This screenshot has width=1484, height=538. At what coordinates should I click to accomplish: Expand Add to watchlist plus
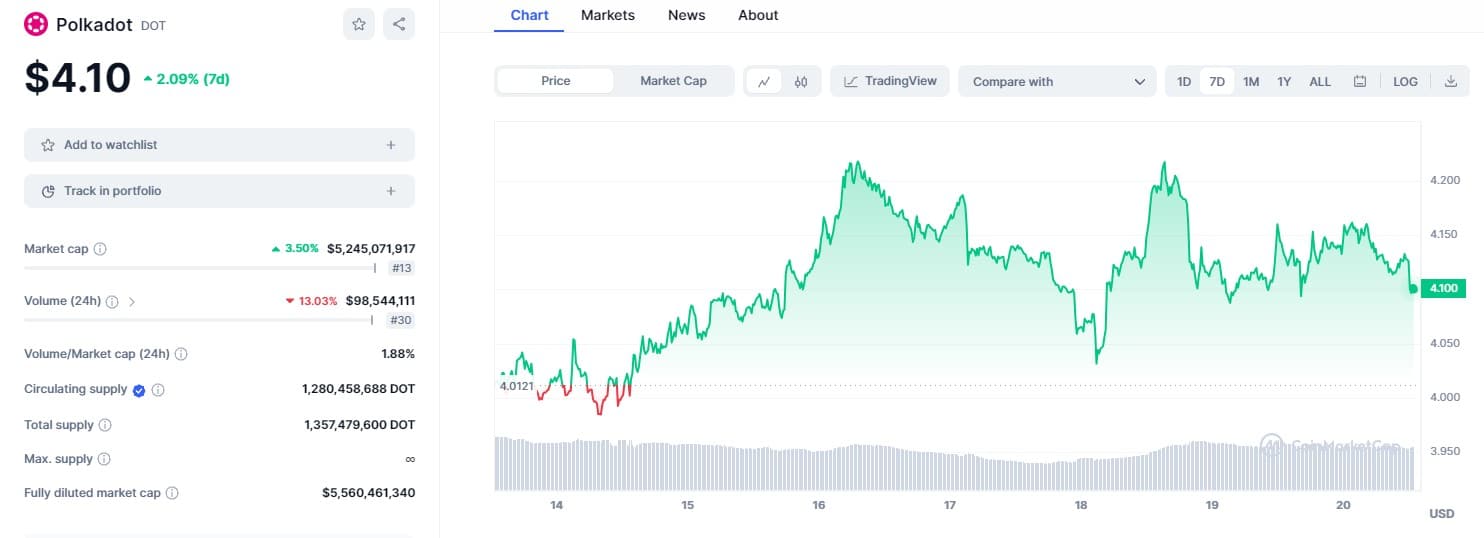391,145
